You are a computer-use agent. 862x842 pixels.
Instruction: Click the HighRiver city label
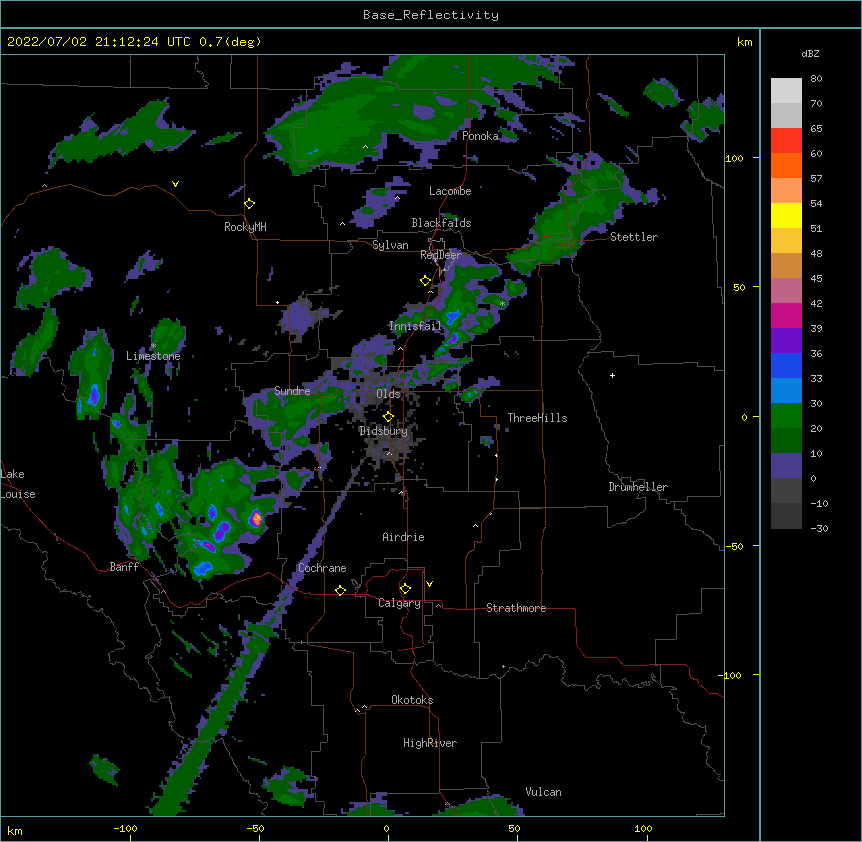point(430,743)
